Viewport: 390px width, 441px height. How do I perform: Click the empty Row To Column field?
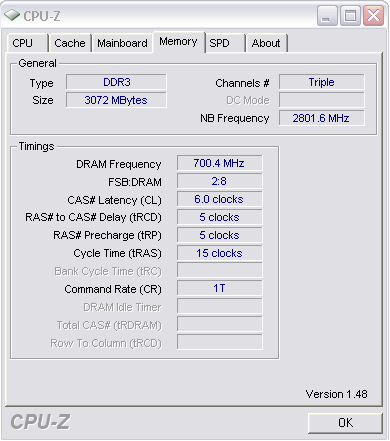pos(220,342)
